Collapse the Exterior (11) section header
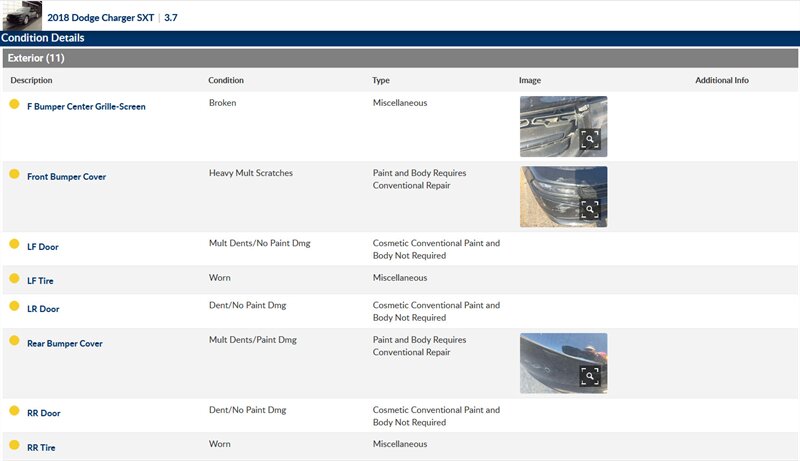 [36, 58]
